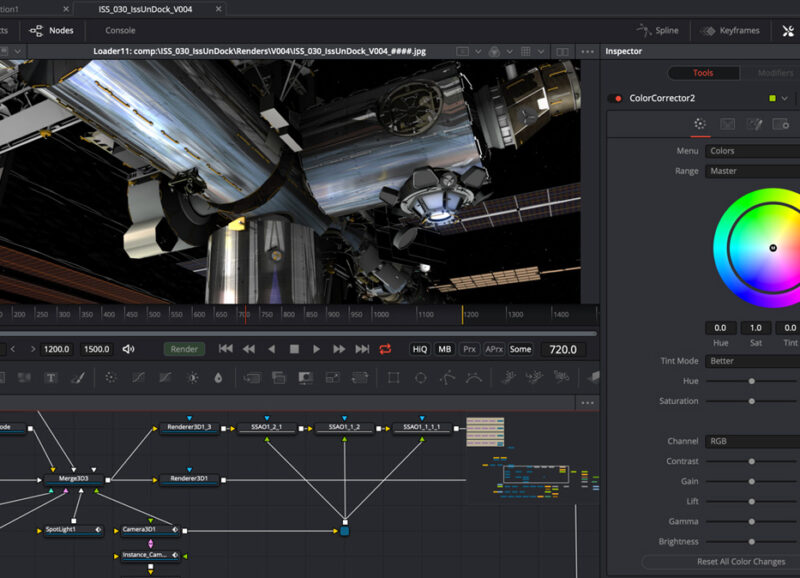
Task: Add a pEmitter particle tool
Action: (508, 378)
